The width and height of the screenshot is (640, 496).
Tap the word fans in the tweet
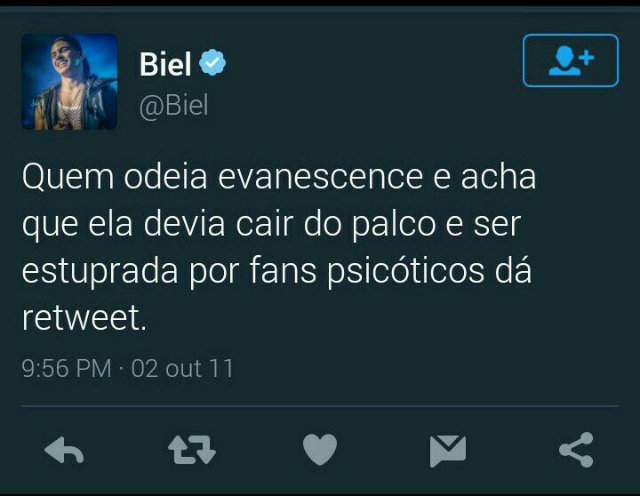pos(283,270)
